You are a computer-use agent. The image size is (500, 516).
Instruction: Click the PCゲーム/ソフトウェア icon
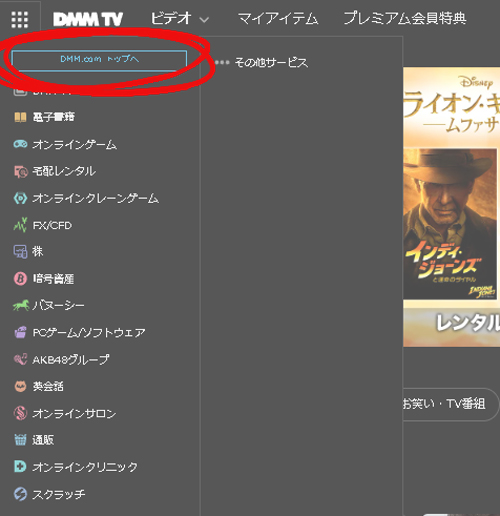tap(20, 332)
